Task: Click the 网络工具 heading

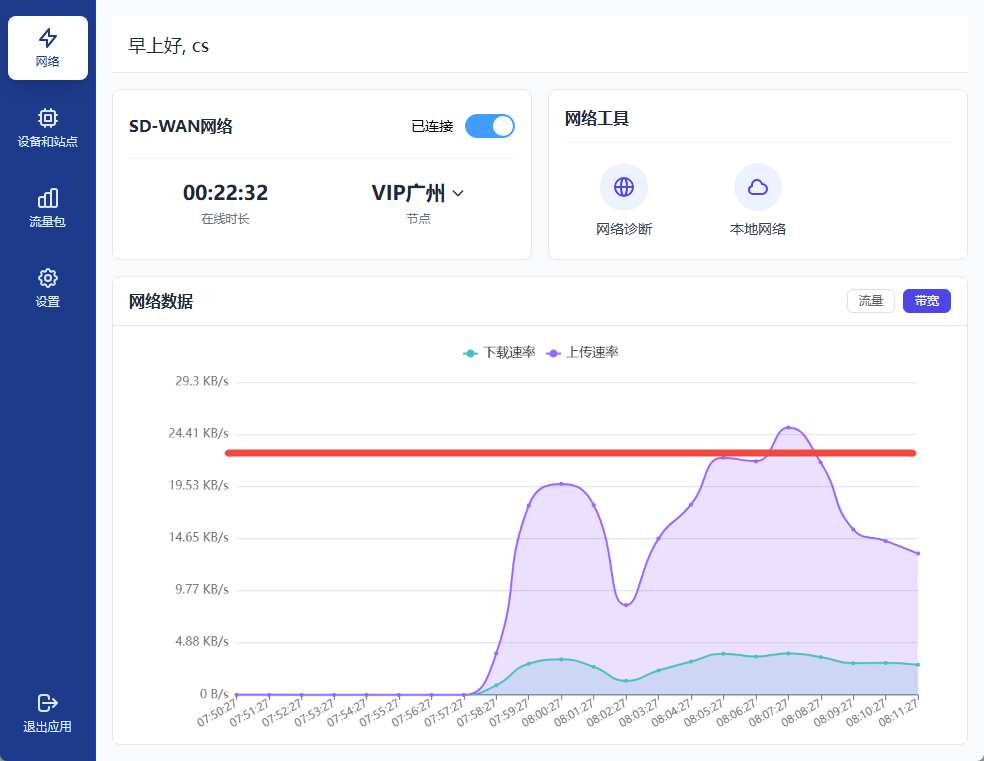Action: [x=597, y=119]
